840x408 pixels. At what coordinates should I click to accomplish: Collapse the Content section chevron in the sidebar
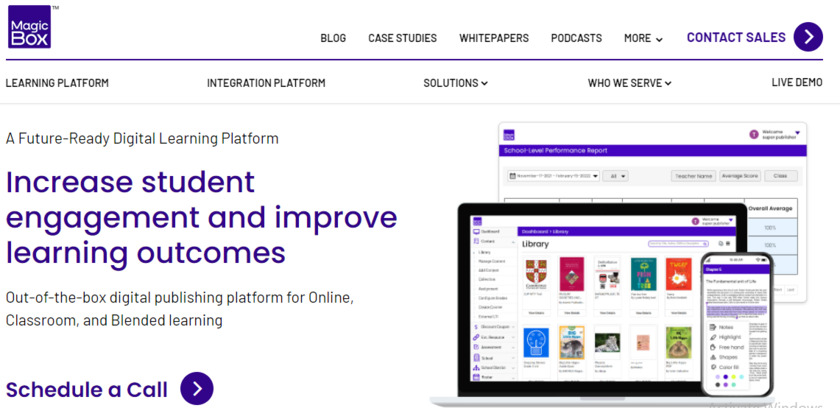(x=513, y=243)
